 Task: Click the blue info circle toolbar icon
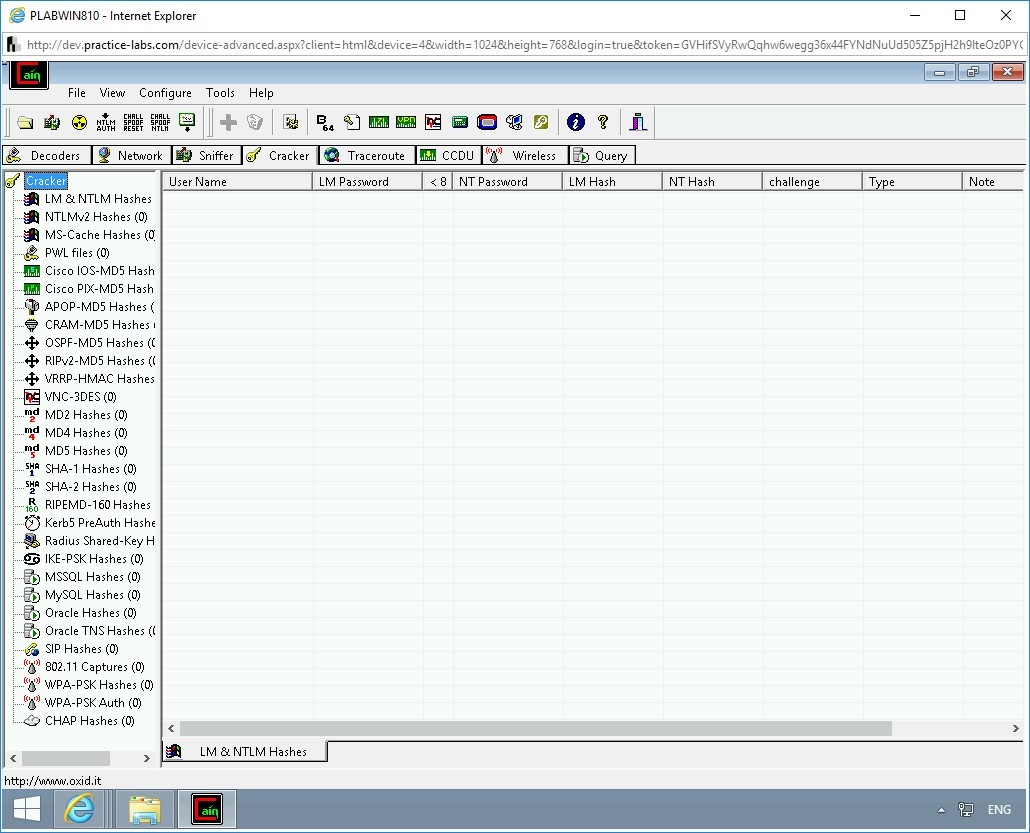pyautogui.click(x=575, y=122)
